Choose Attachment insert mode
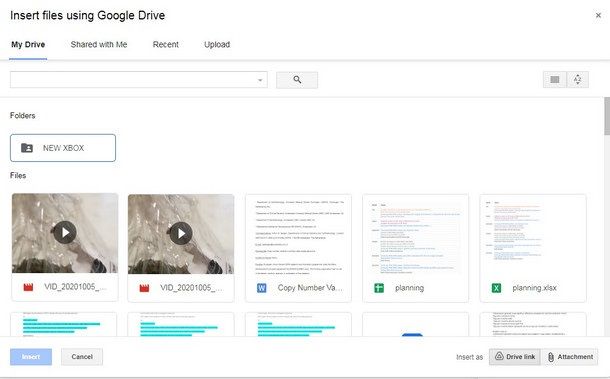 (x=570, y=357)
